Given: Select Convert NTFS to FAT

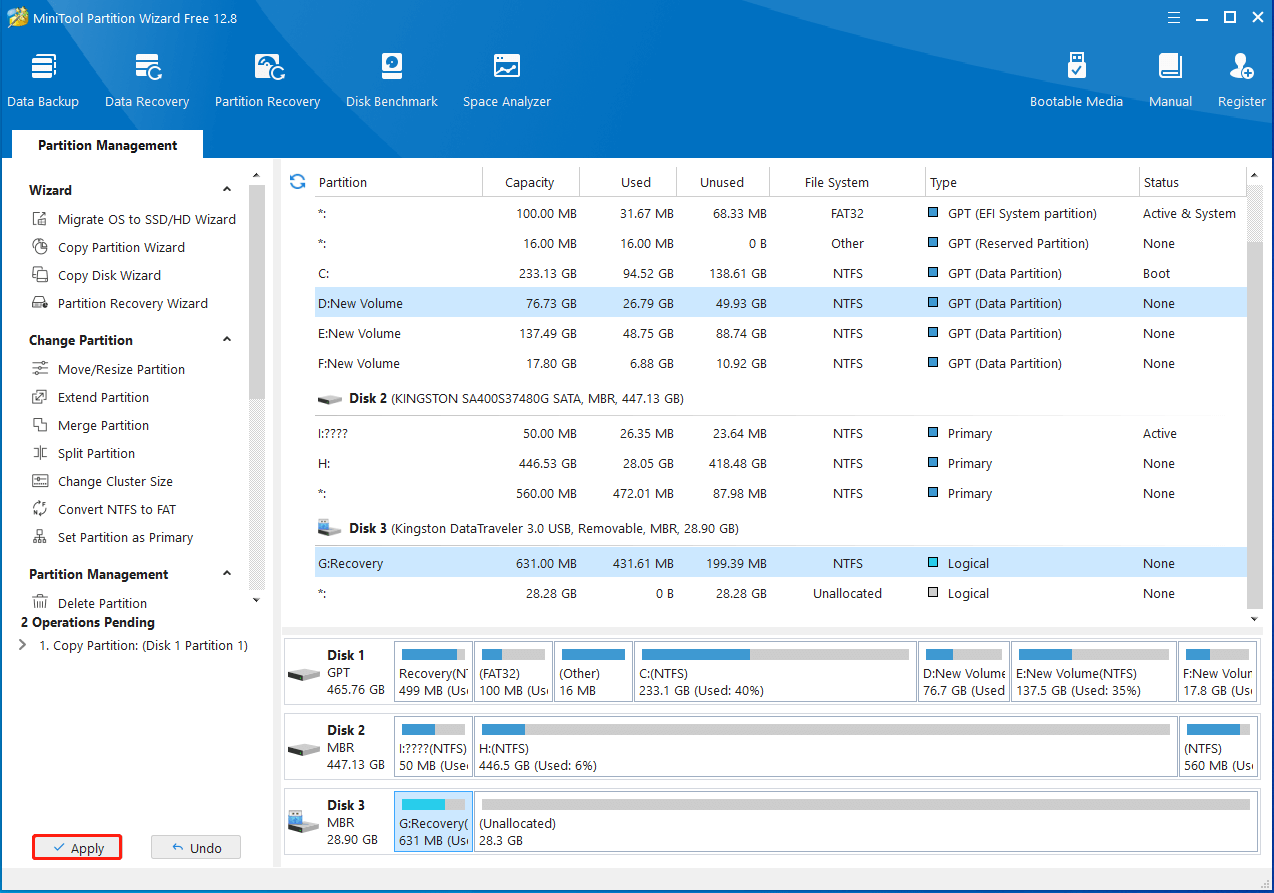Looking at the screenshot, I should 105,509.
